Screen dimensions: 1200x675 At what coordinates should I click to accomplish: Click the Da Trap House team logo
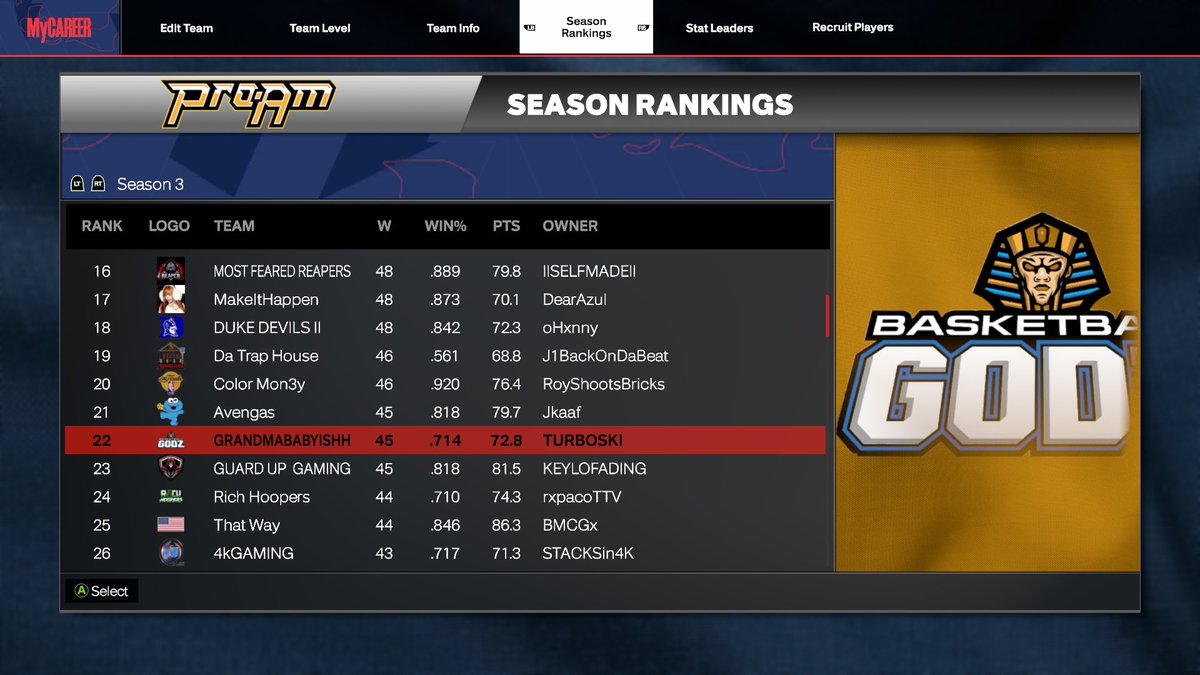pyautogui.click(x=170, y=356)
